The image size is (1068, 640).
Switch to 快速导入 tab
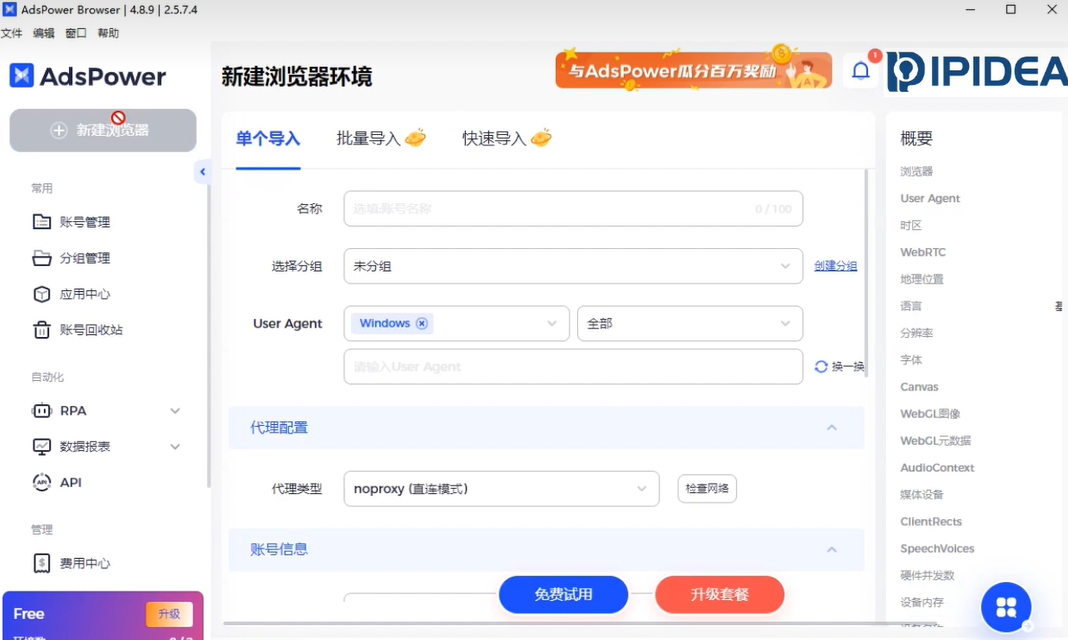(507, 138)
